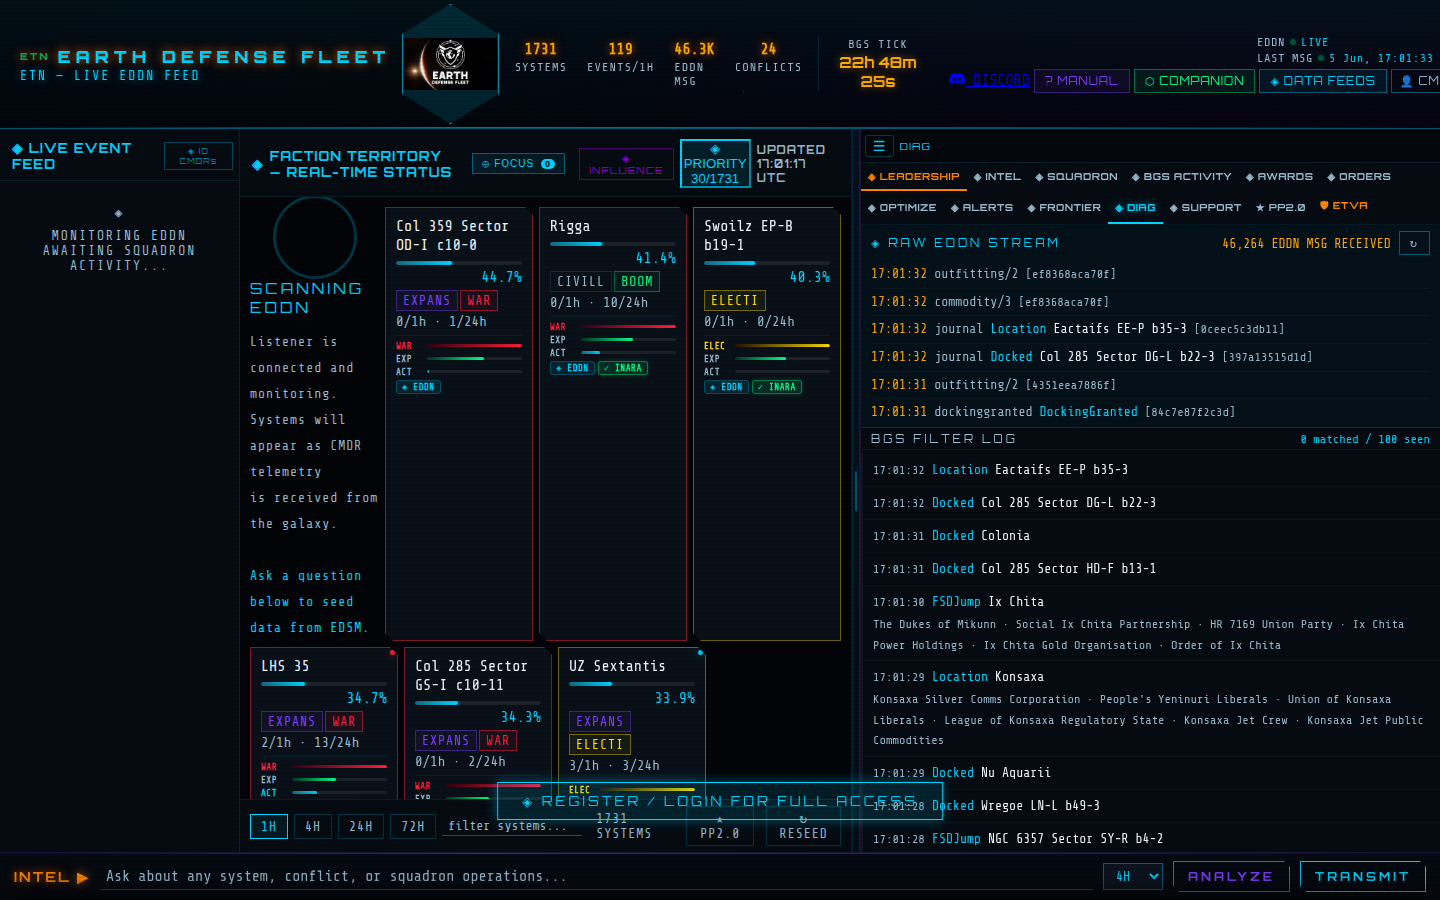Viewport: 1440px width, 900px height.
Task: Click the INARA badge on Swoilz card
Action: tap(777, 387)
